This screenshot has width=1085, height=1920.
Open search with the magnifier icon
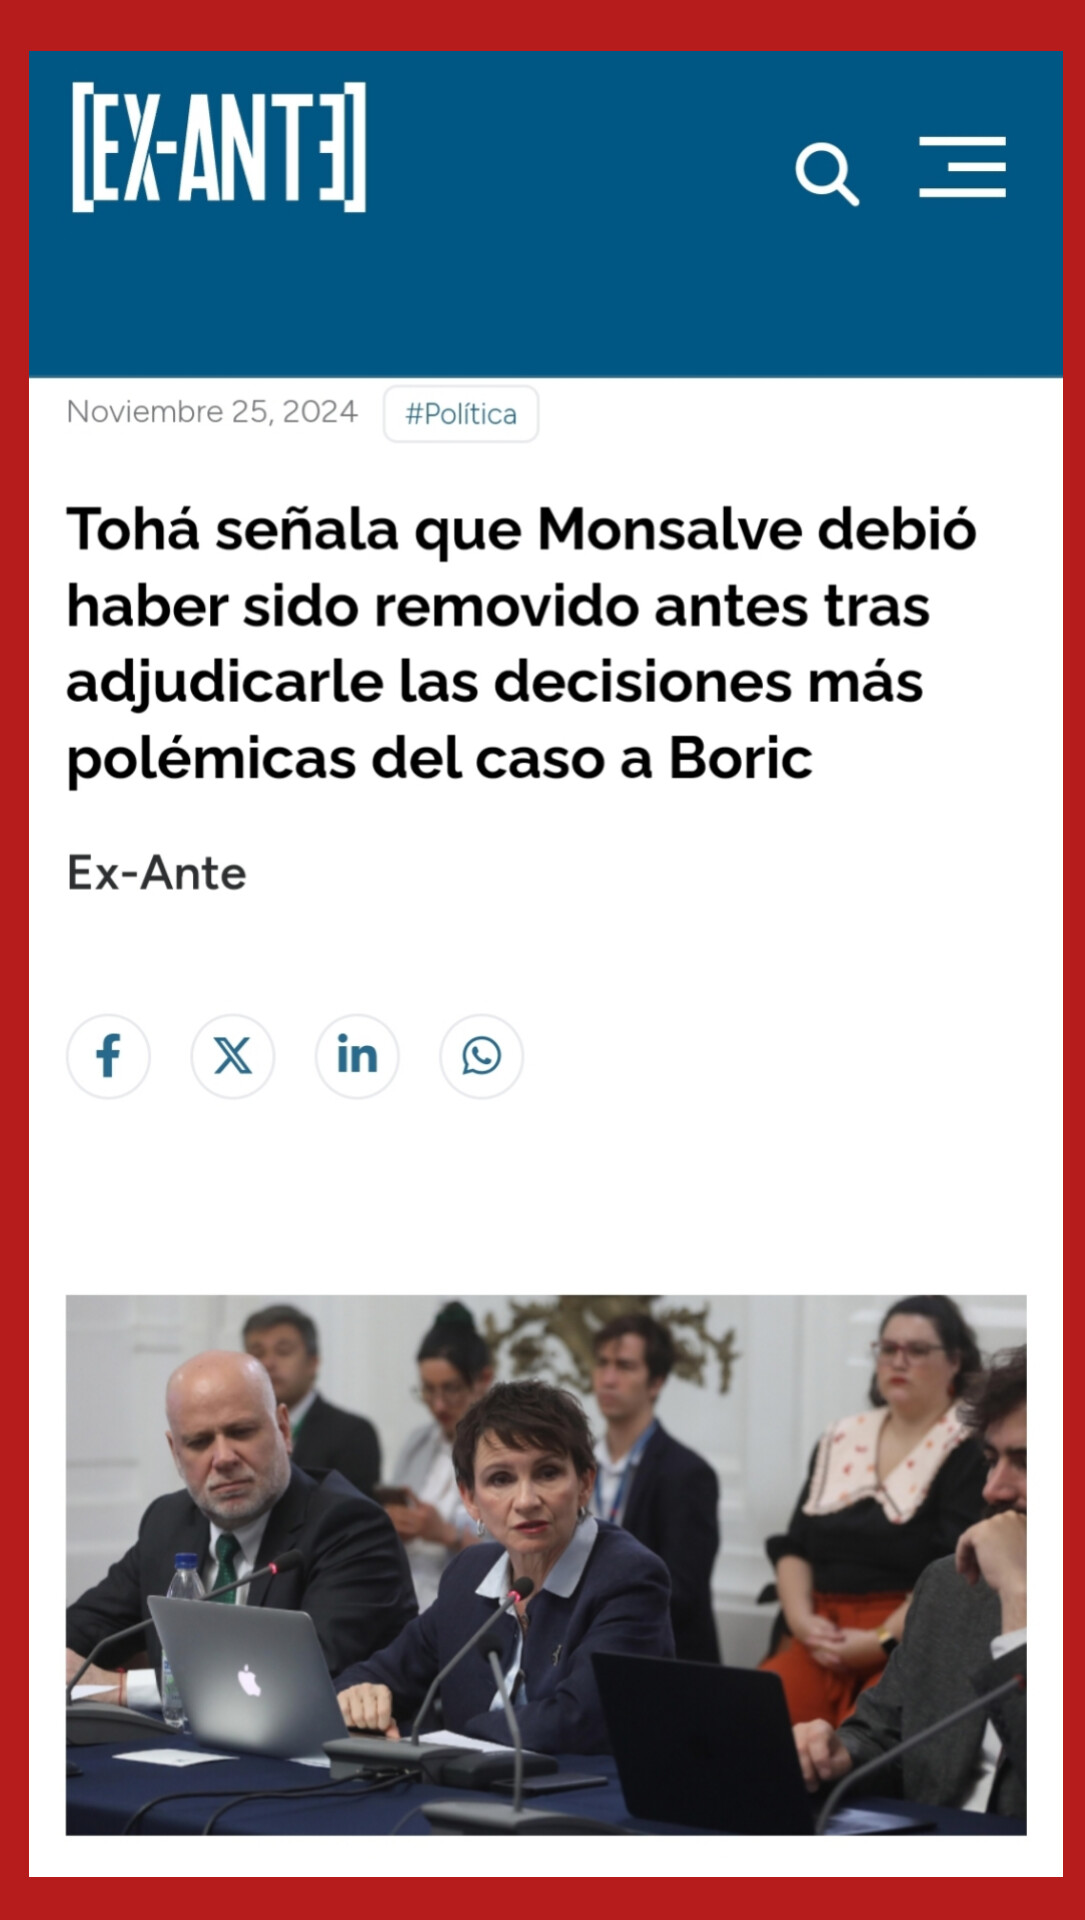827,174
